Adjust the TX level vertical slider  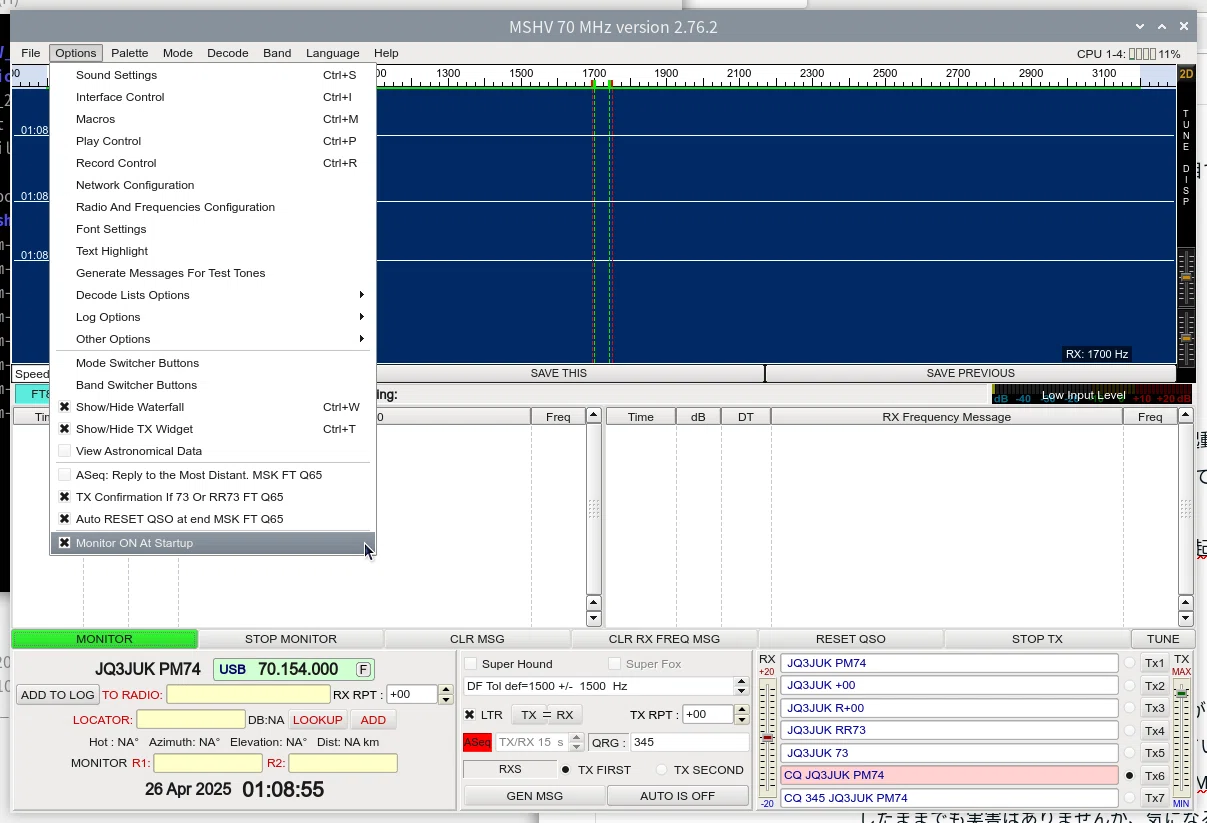point(1181,738)
